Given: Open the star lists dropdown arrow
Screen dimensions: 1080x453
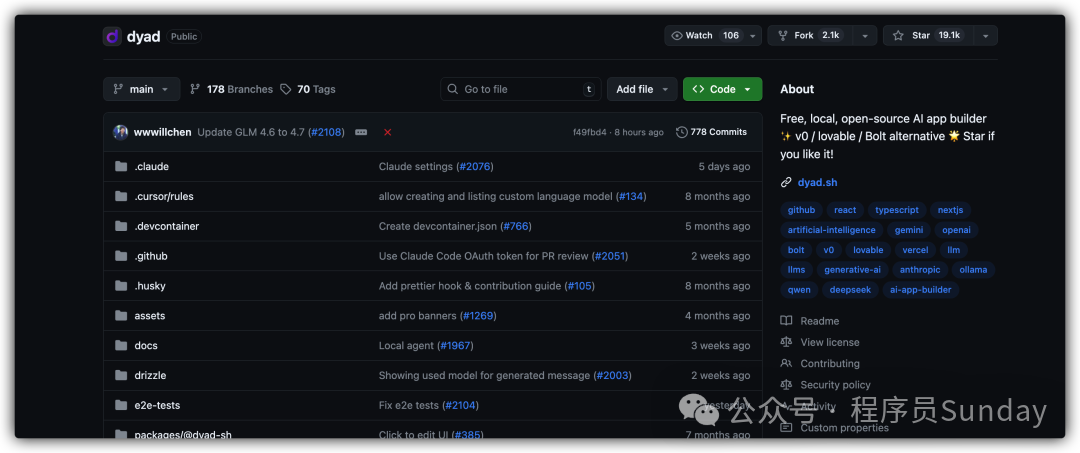Looking at the screenshot, I should (x=985, y=36).
